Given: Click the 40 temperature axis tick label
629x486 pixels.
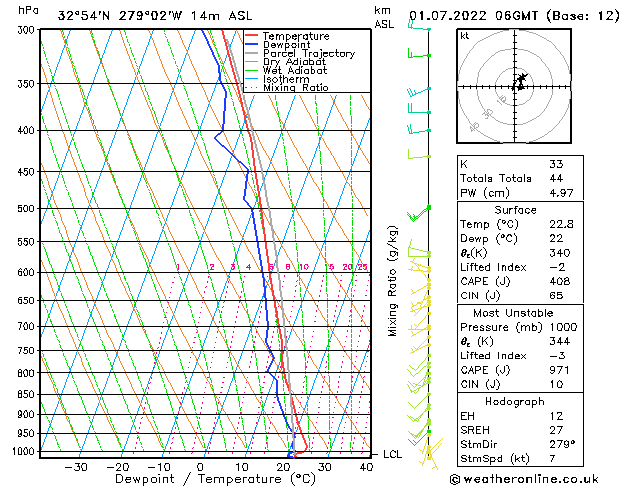Looking at the screenshot, I should 366,467.
